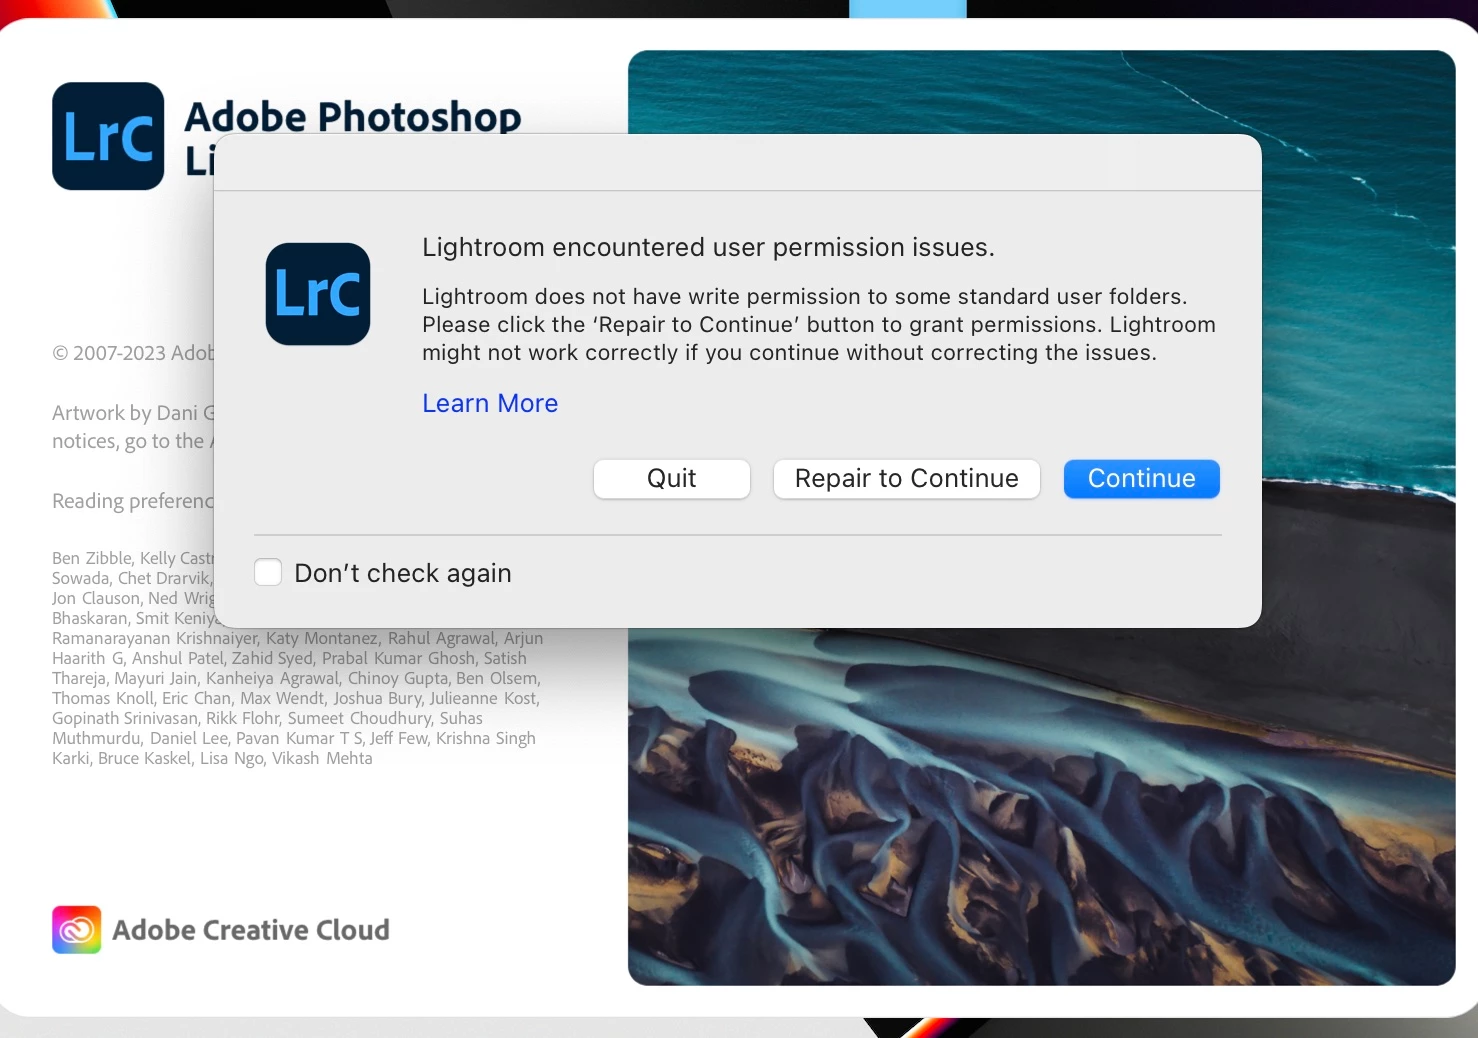This screenshot has height=1038, width=1478.
Task: Click the 'Adobe Photoshop' title text
Action: pyautogui.click(x=353, y=116)
